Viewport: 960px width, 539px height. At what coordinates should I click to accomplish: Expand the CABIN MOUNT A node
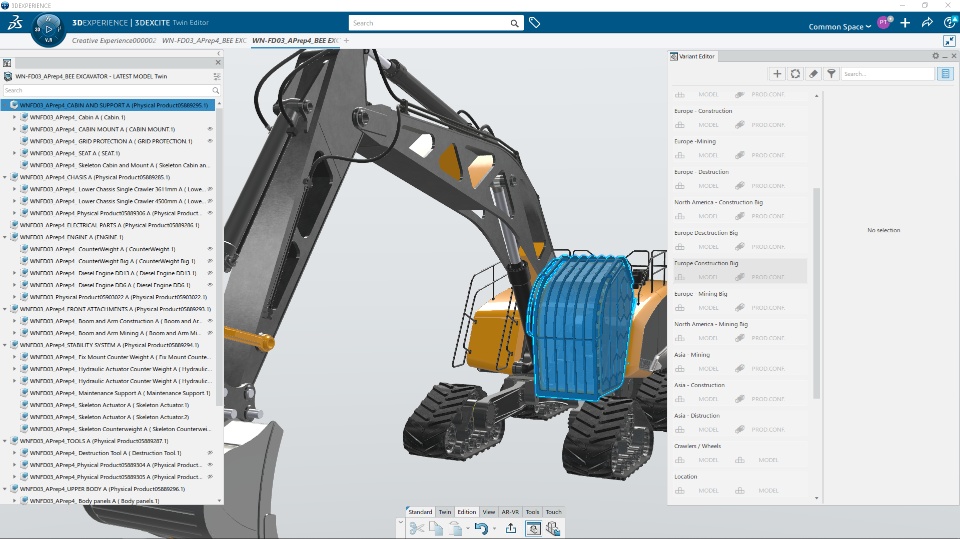point(15,129)
